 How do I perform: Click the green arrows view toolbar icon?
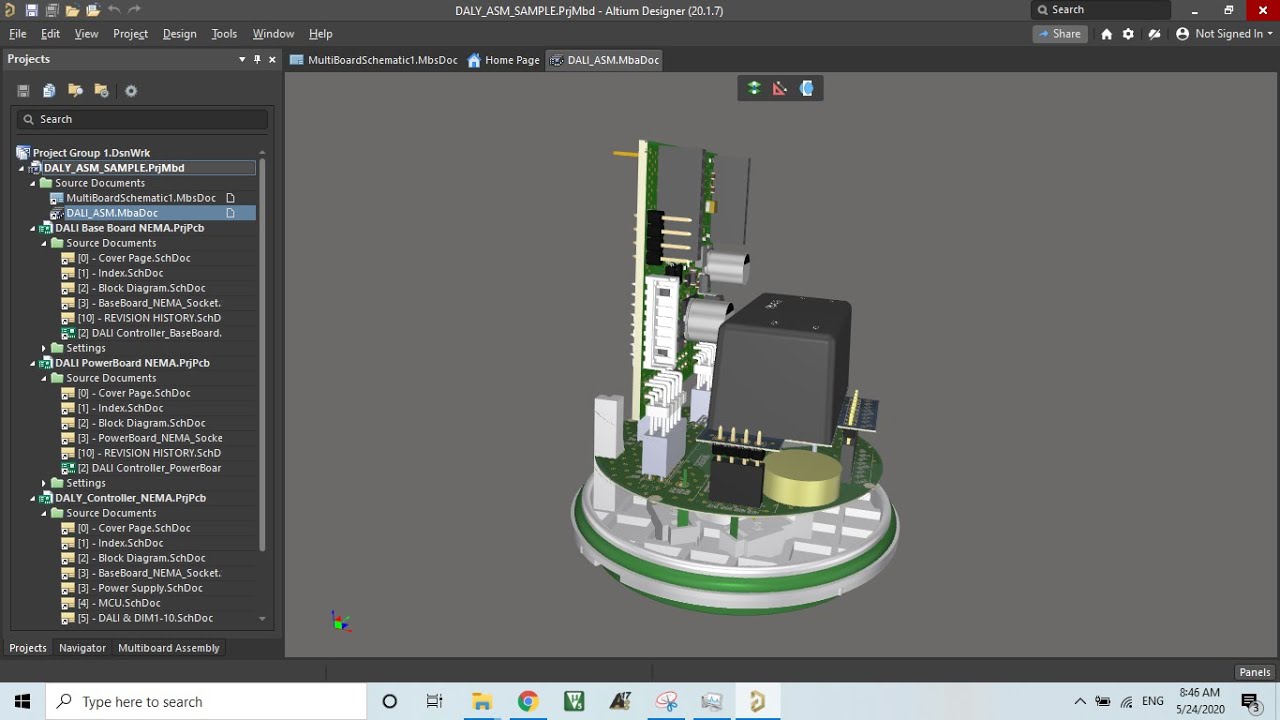(754, 88)
